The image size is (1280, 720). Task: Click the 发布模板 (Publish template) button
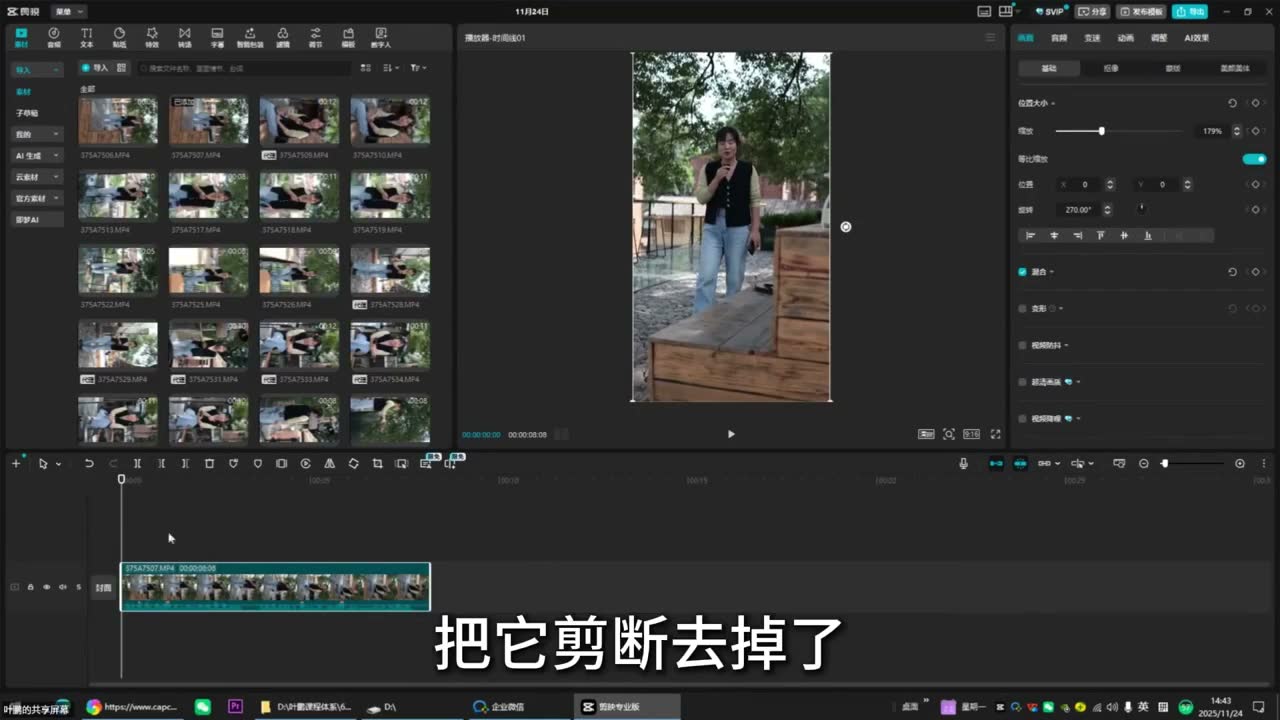pyautogui.click(x=1141, y=11)
